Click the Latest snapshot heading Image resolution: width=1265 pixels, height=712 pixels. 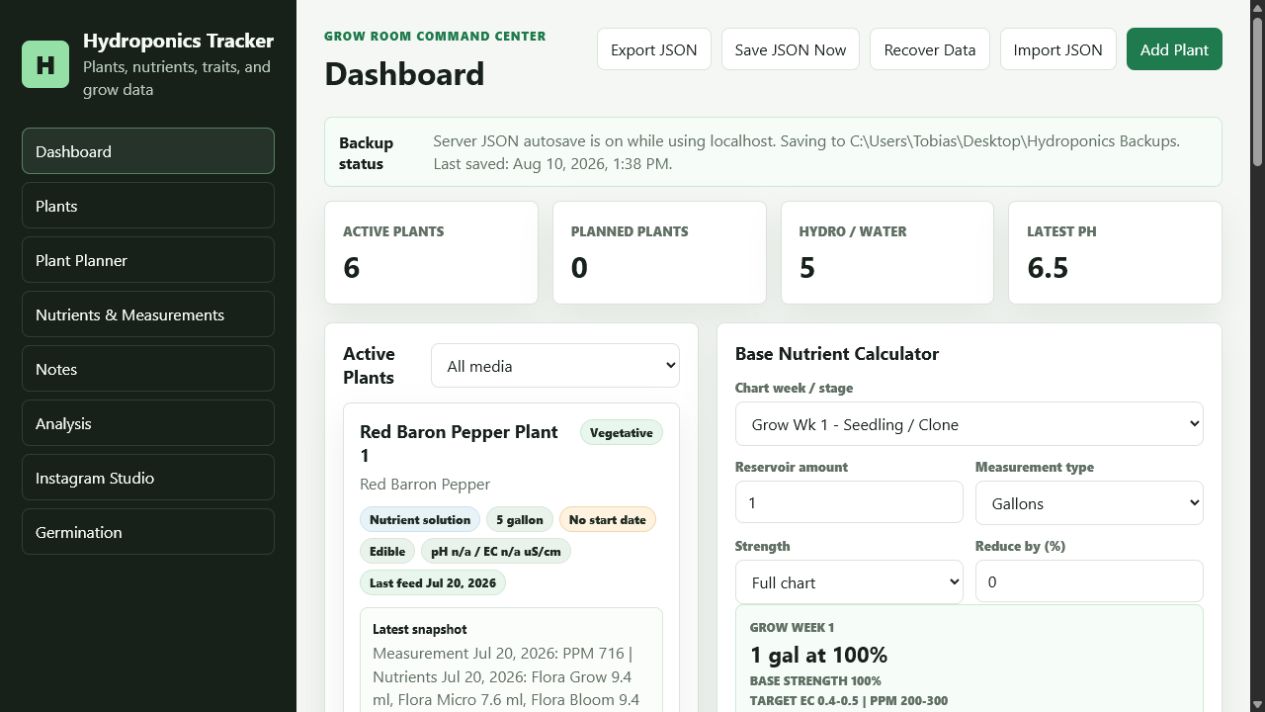point(420,629)
